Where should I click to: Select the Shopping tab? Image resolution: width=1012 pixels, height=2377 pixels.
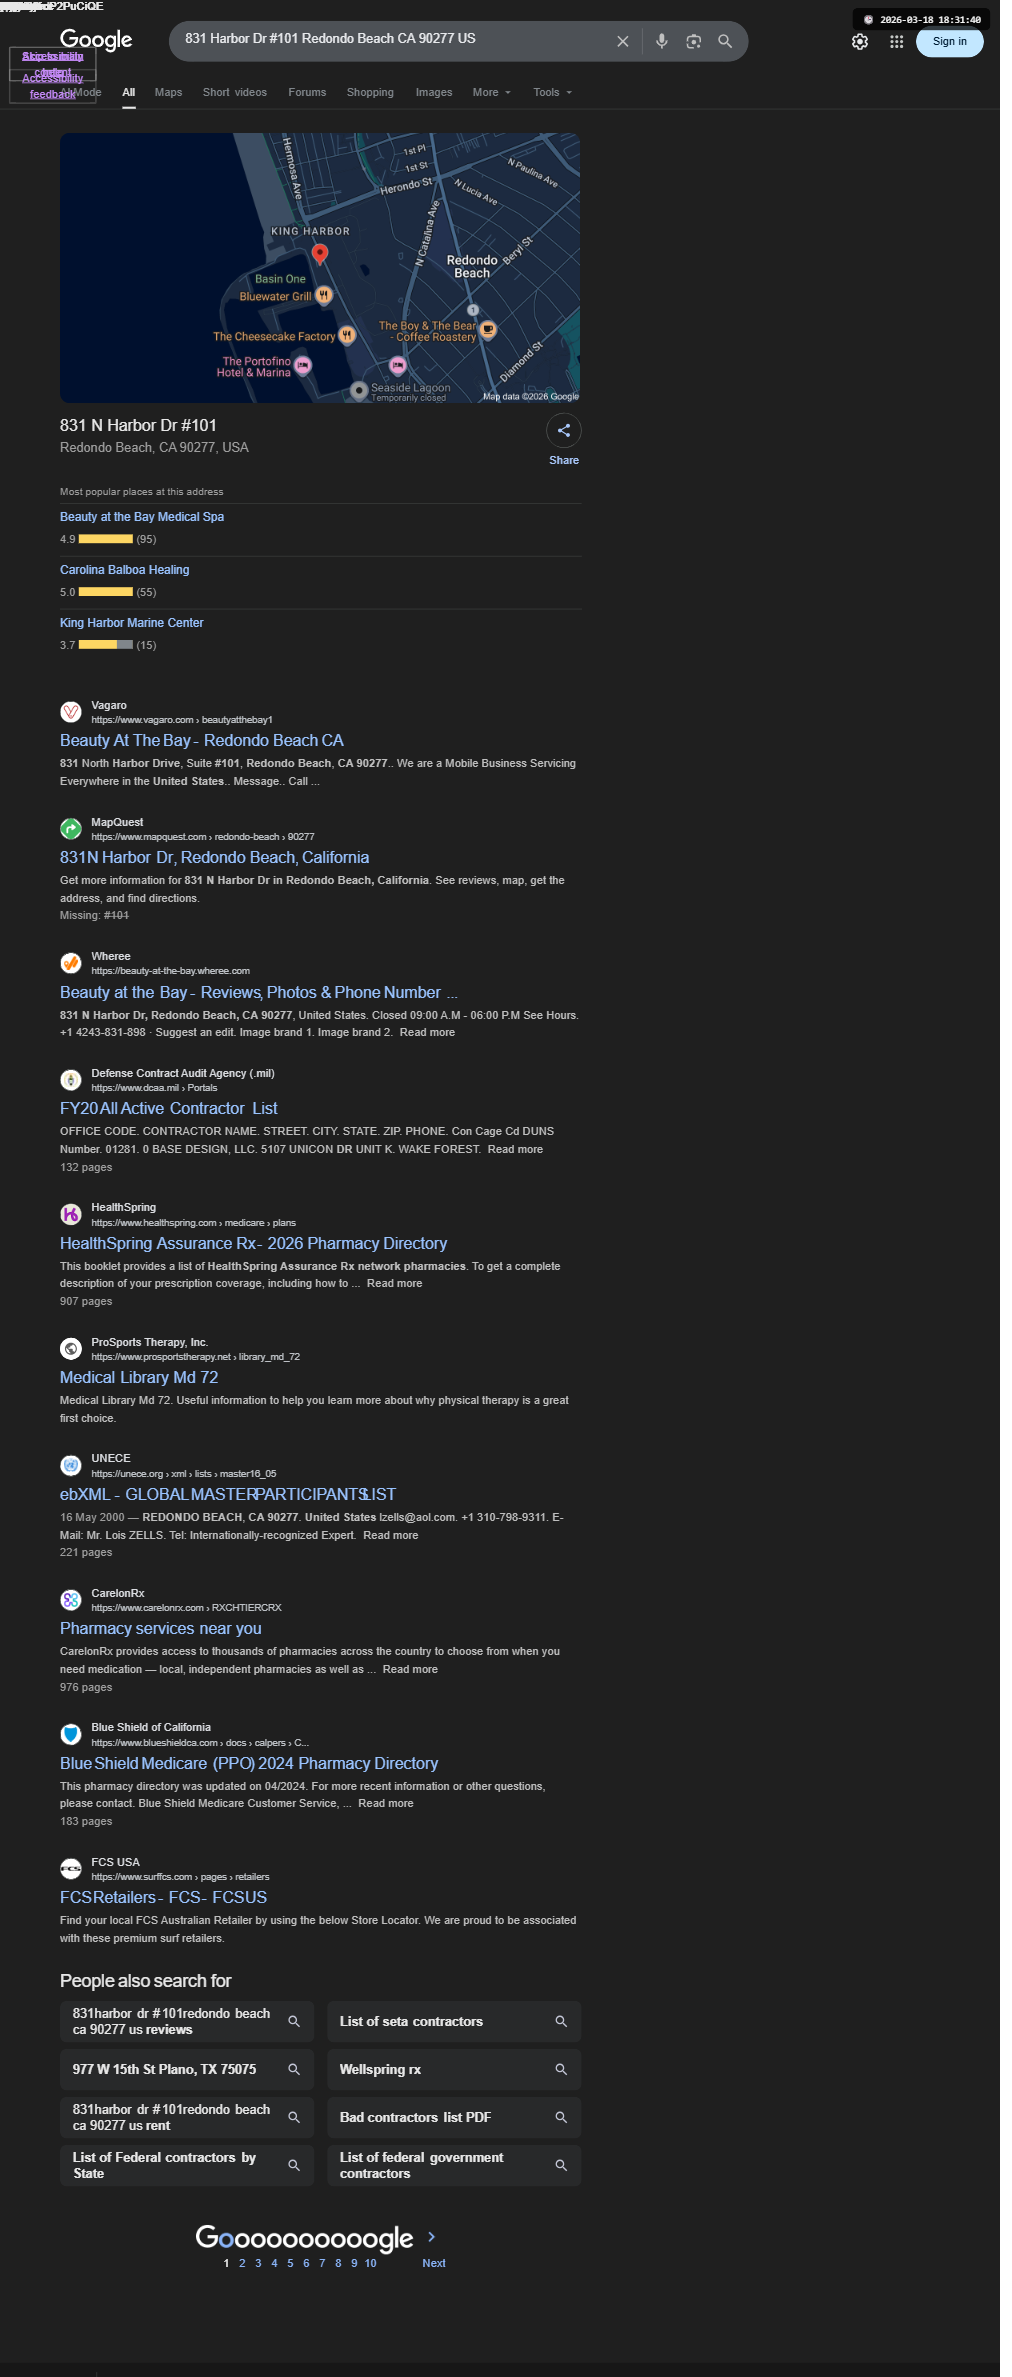click(x=370, y=92)
